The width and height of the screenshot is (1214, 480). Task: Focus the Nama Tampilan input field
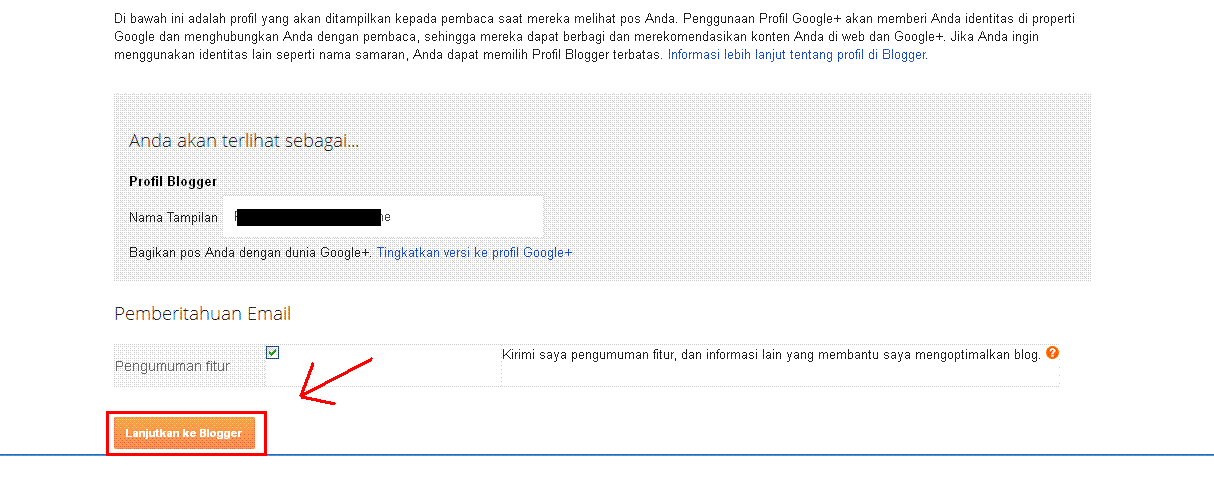point(384,216)
